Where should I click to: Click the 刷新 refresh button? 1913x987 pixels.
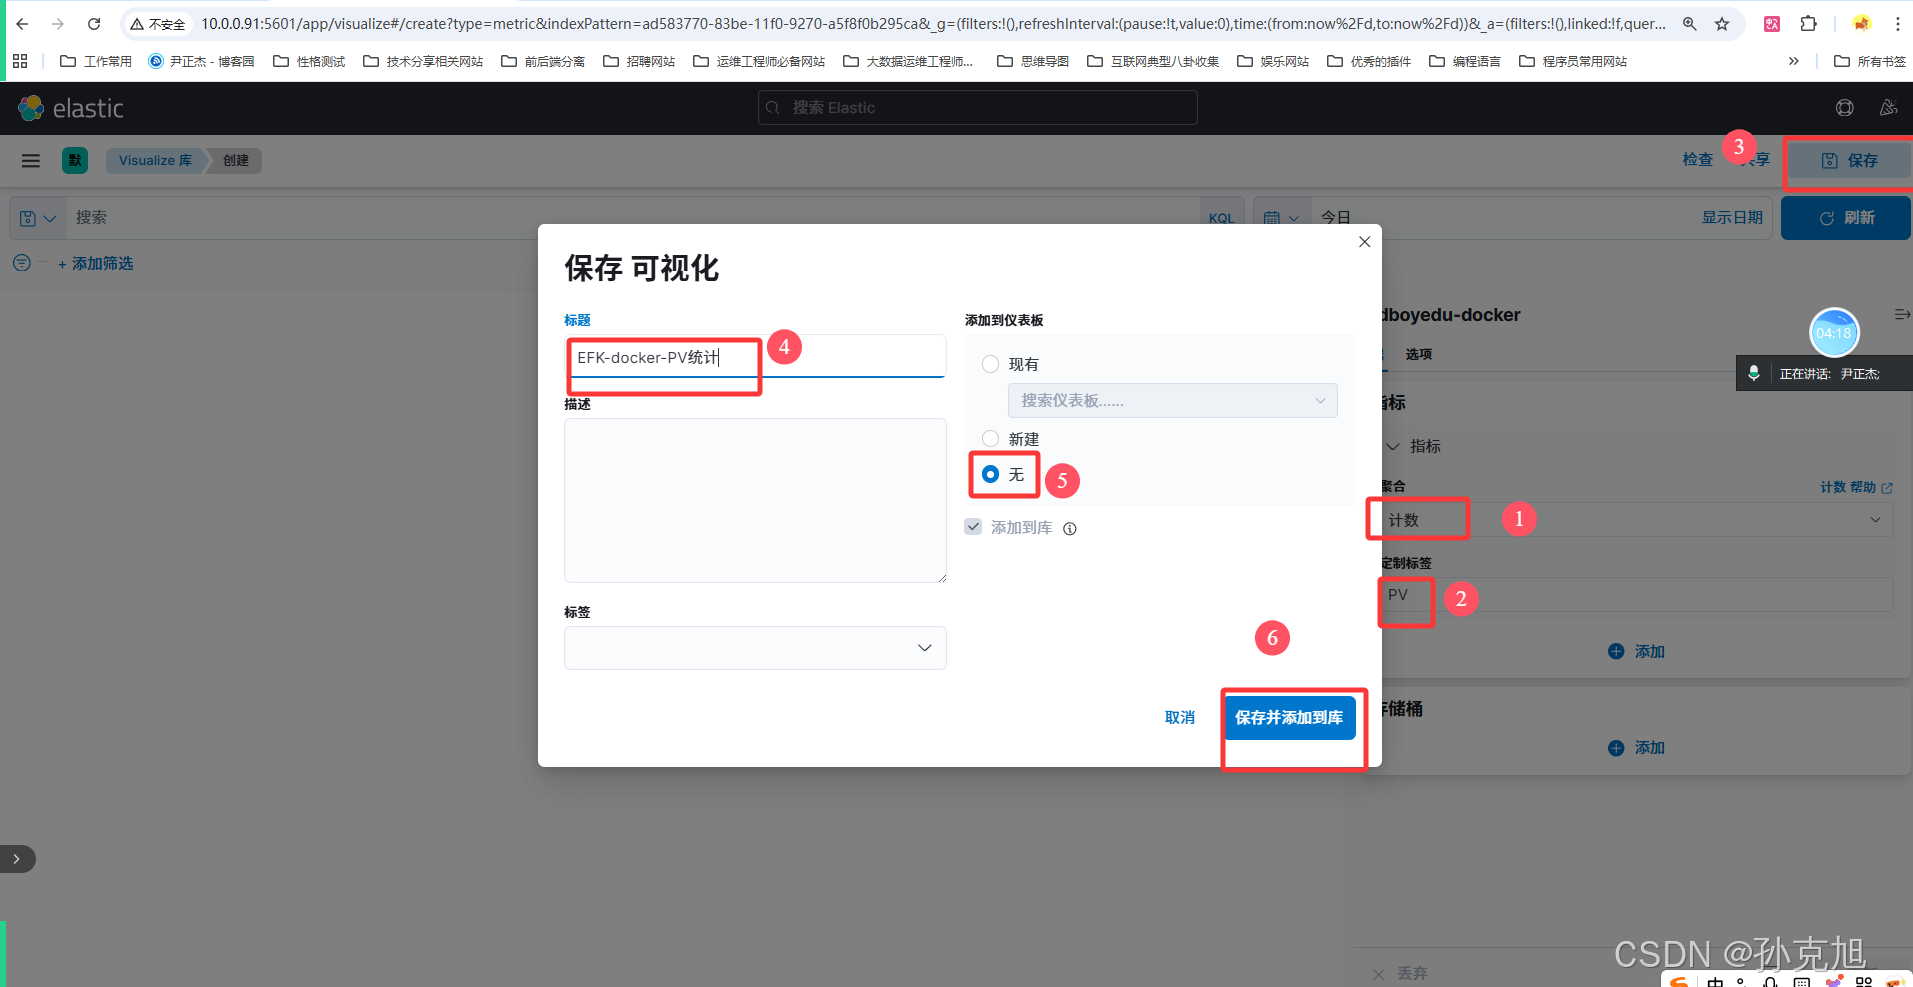point(1846,218)
